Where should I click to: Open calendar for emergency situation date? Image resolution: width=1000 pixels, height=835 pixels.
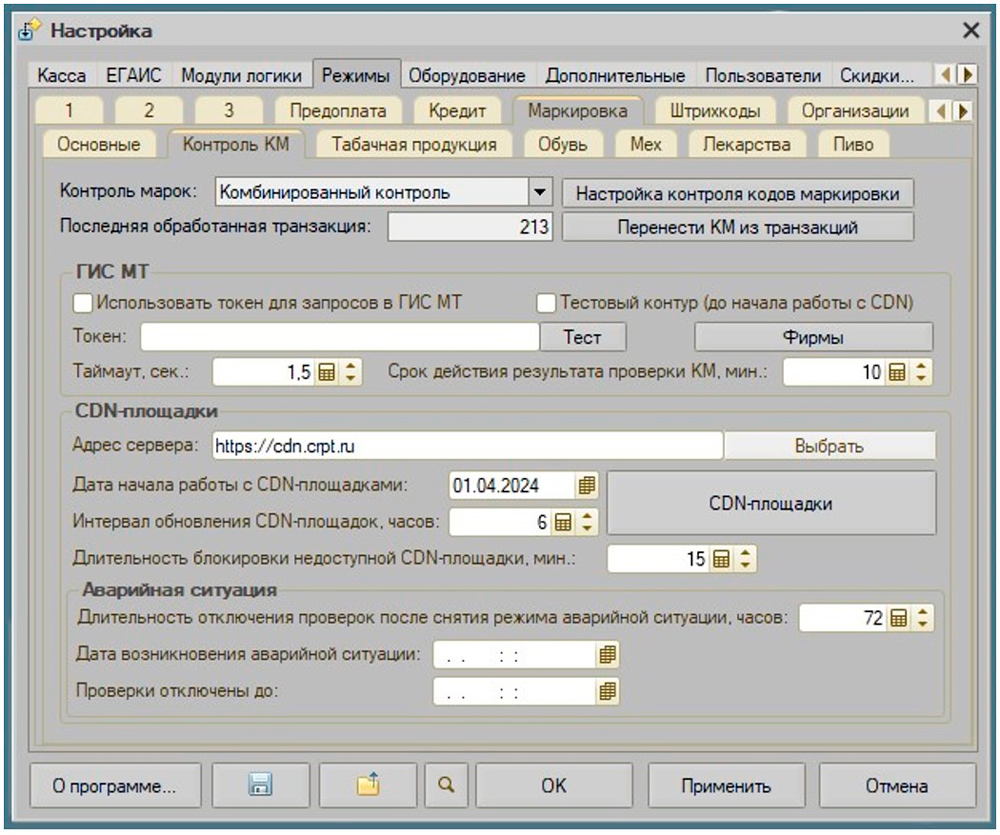coord(607,656)
